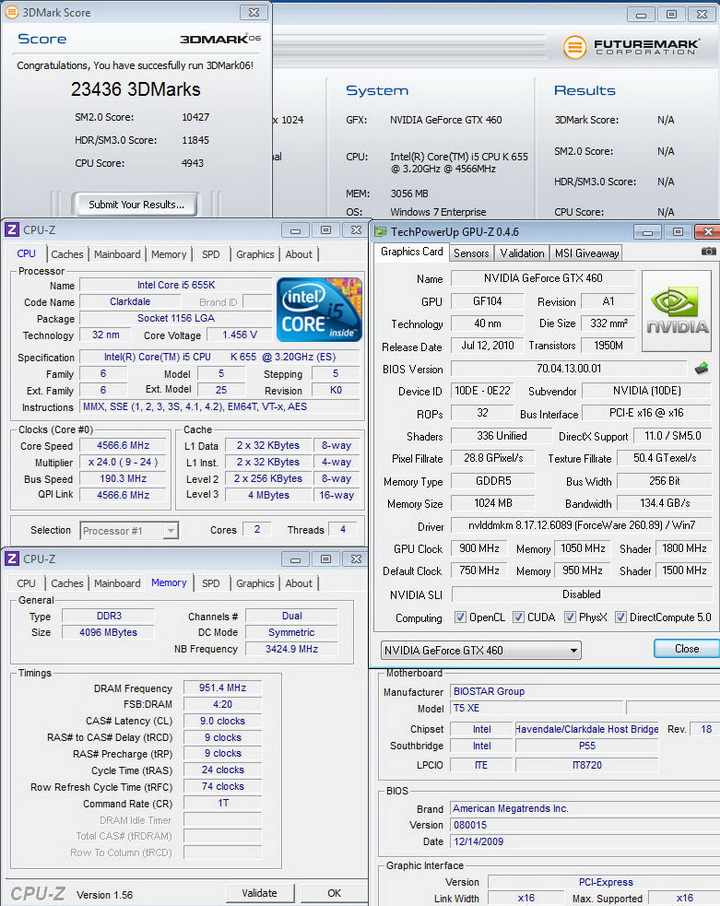Toggle the OpenCL checkbox
The height and width of the screenshot is (906, 720).
point(460,617)
